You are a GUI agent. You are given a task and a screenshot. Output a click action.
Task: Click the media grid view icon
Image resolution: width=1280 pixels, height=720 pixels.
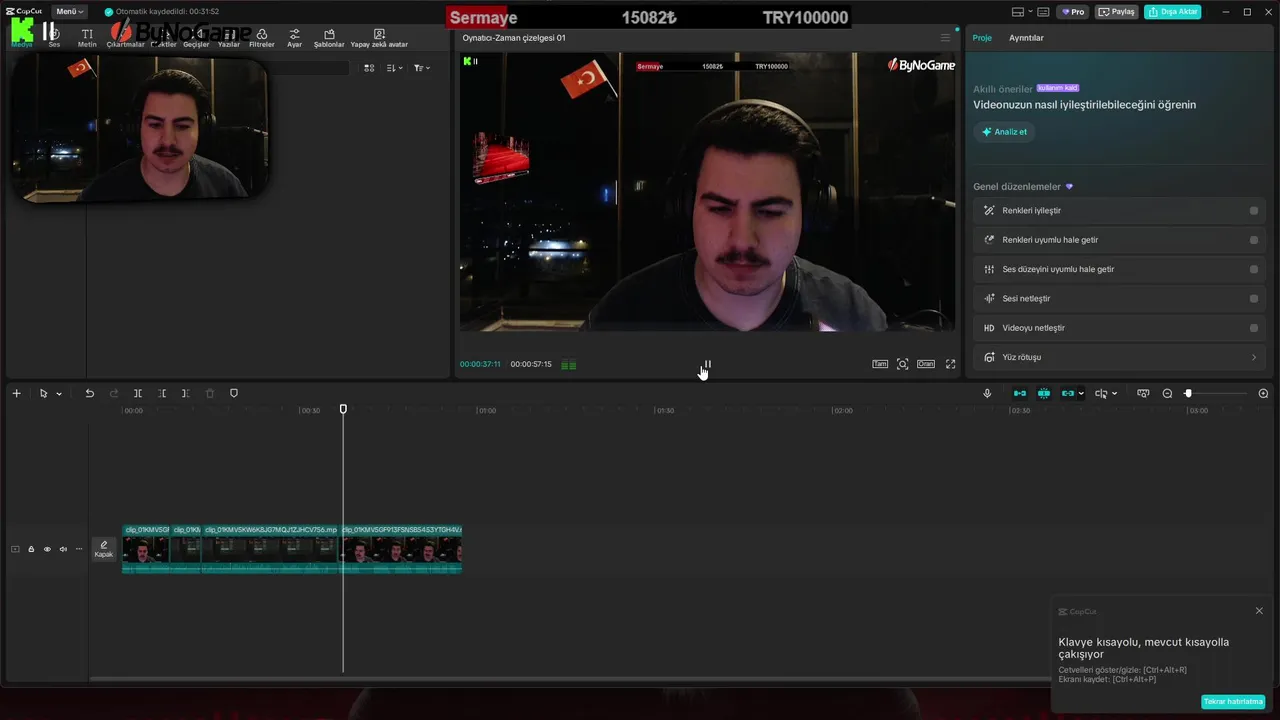point(369,68)
